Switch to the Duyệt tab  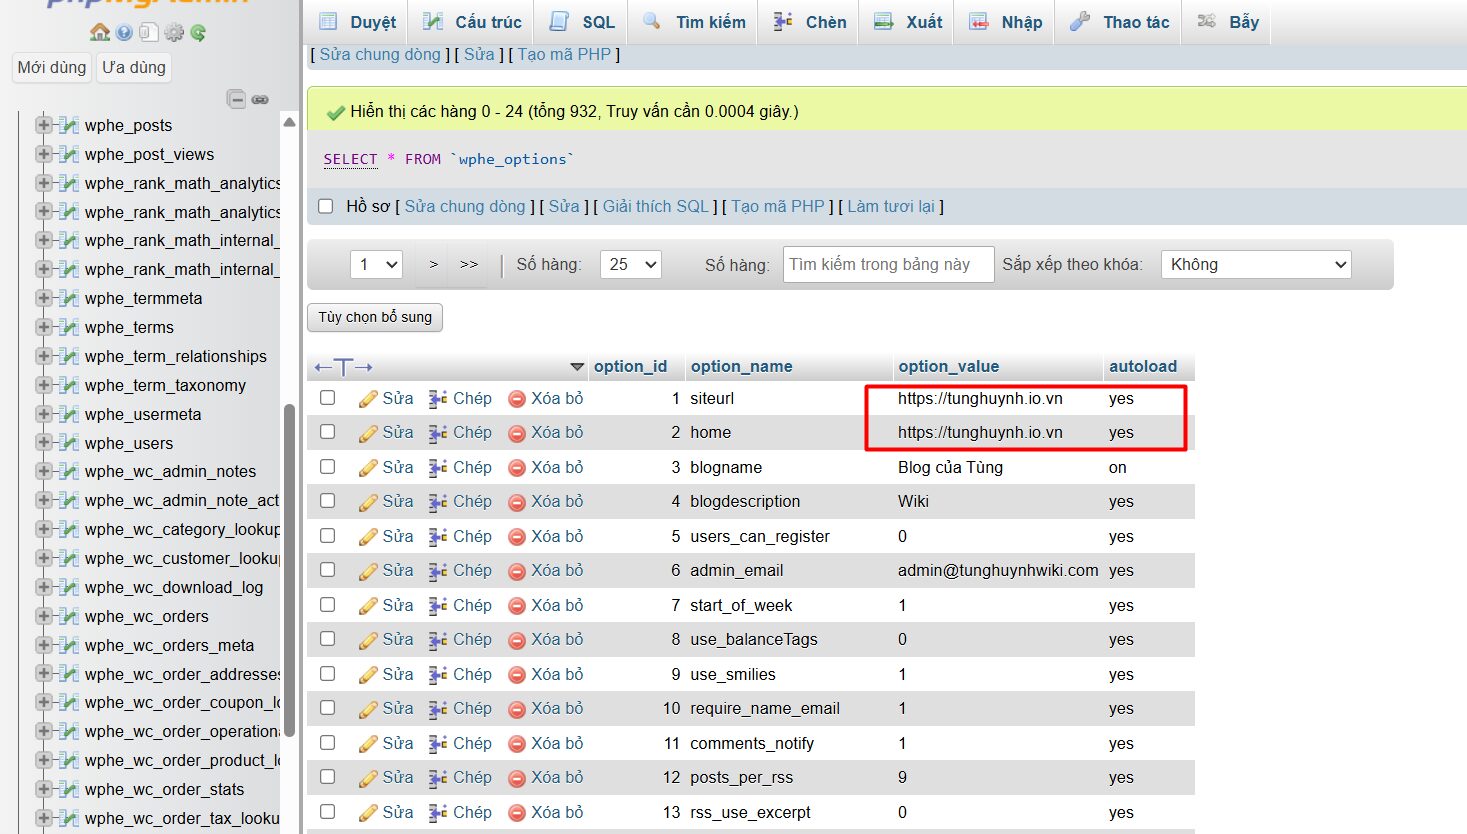point(357,22)
